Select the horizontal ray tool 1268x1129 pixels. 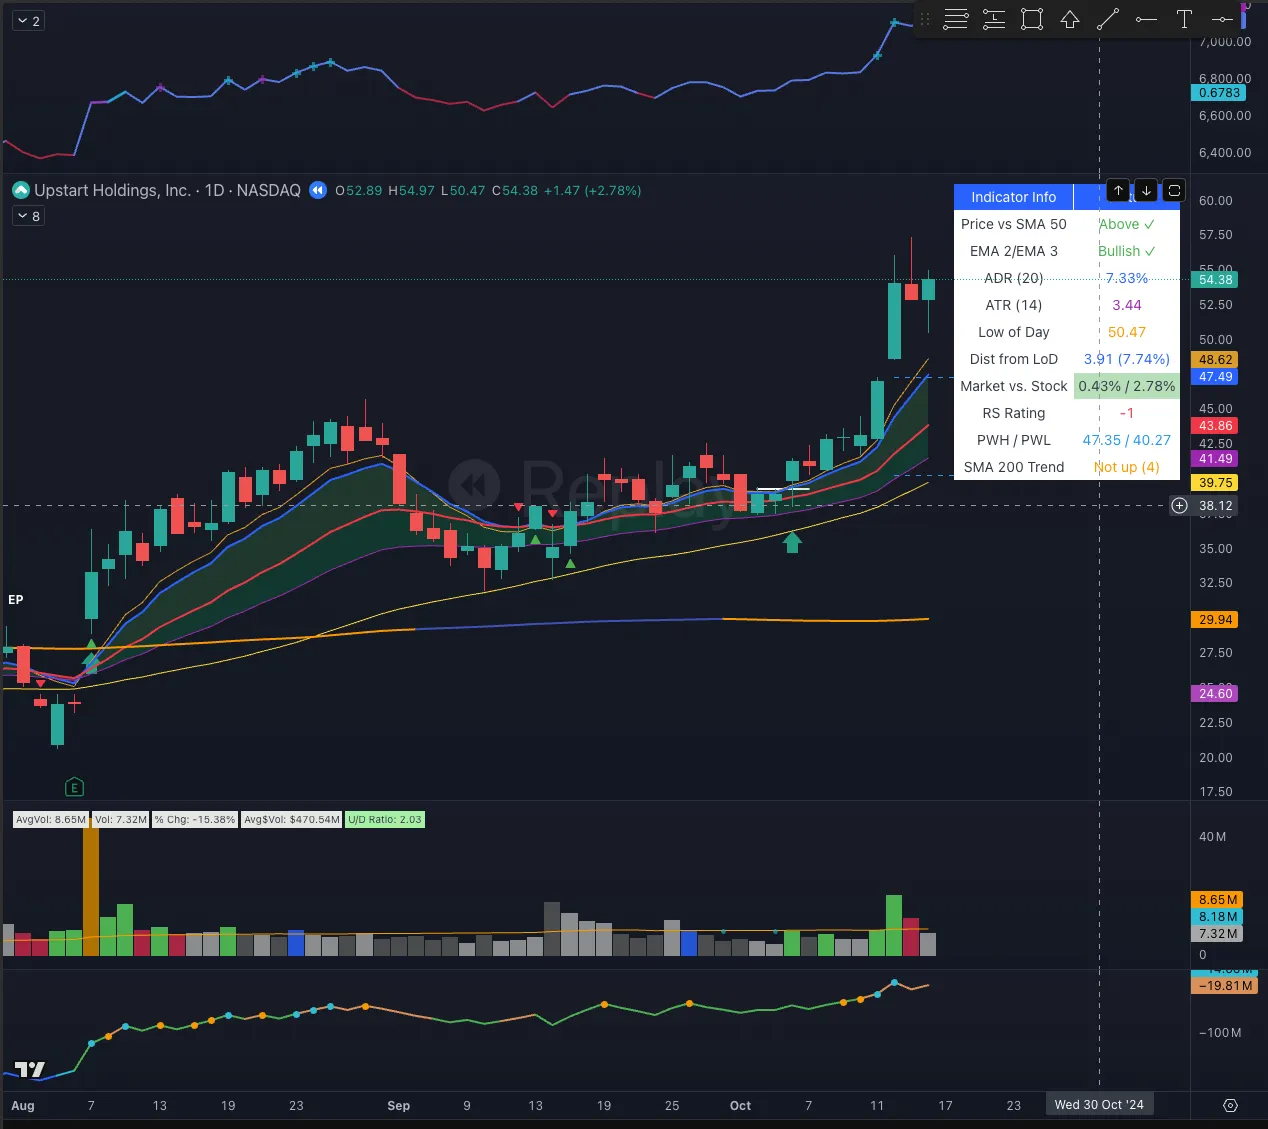coord(1146,19)
